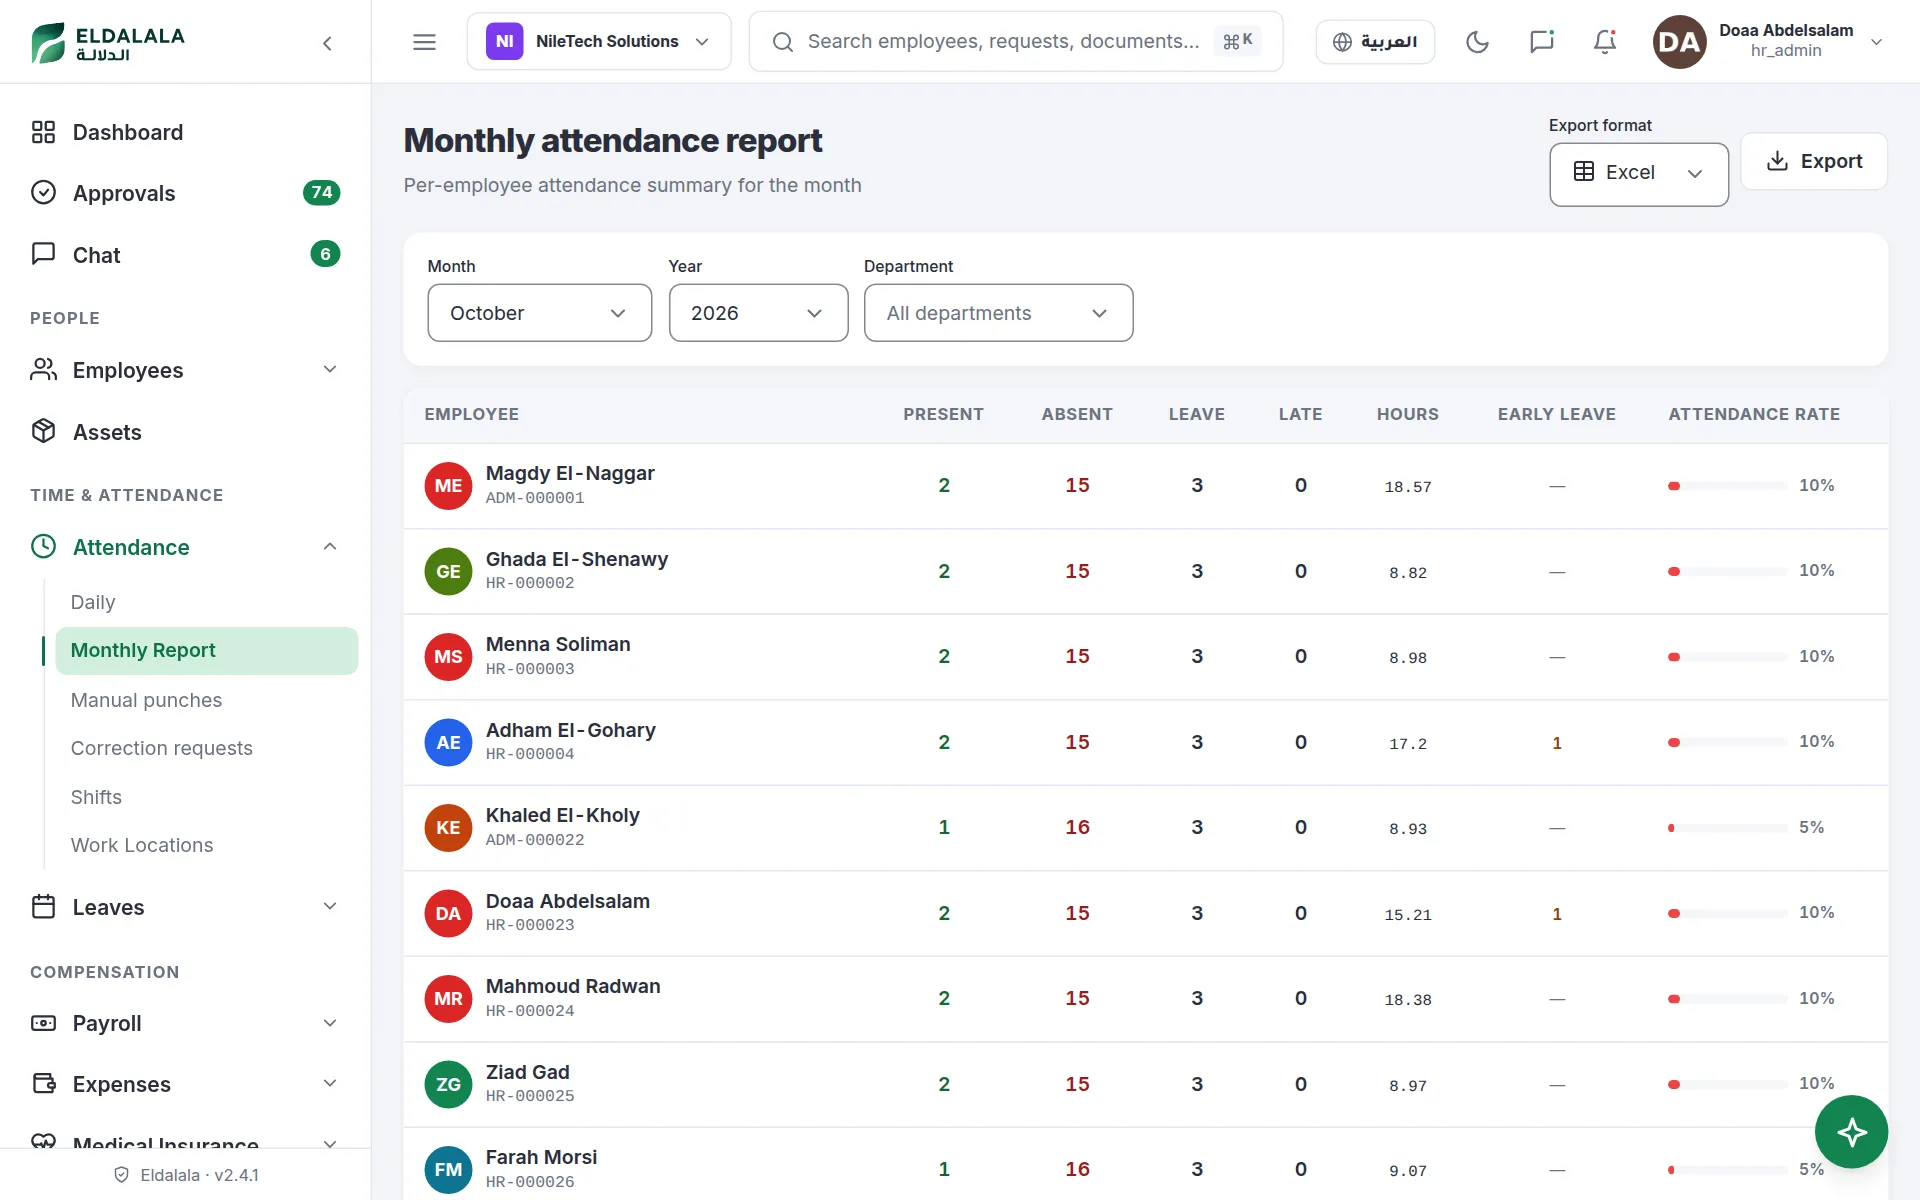Collapse the sidebar with the chevron arrow
The image size is (1920, 1200).
327,43
